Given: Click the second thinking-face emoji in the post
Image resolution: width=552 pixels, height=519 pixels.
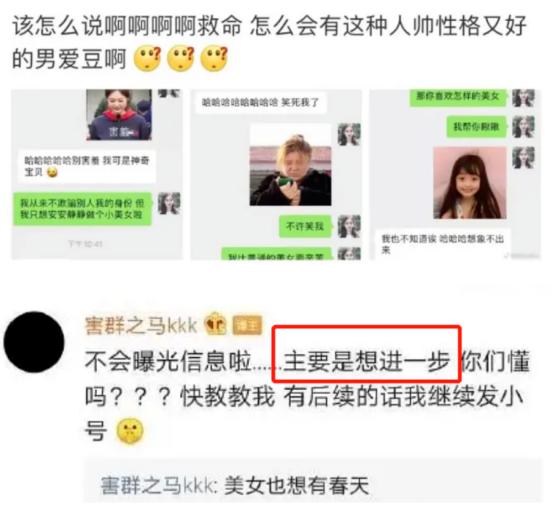Looking at the screenshot, I should (181, 58).
